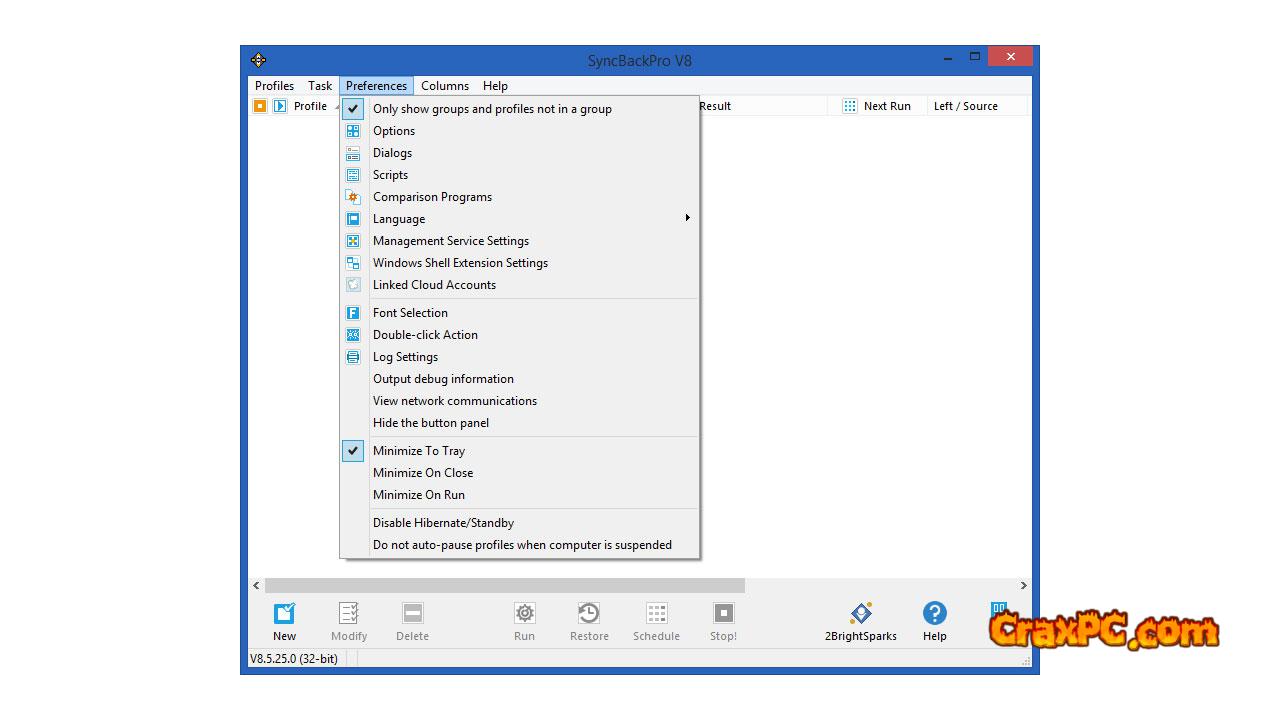Open the 2BrightSparks button
This screenshot has width=1280, height=720.
point(861,621)
